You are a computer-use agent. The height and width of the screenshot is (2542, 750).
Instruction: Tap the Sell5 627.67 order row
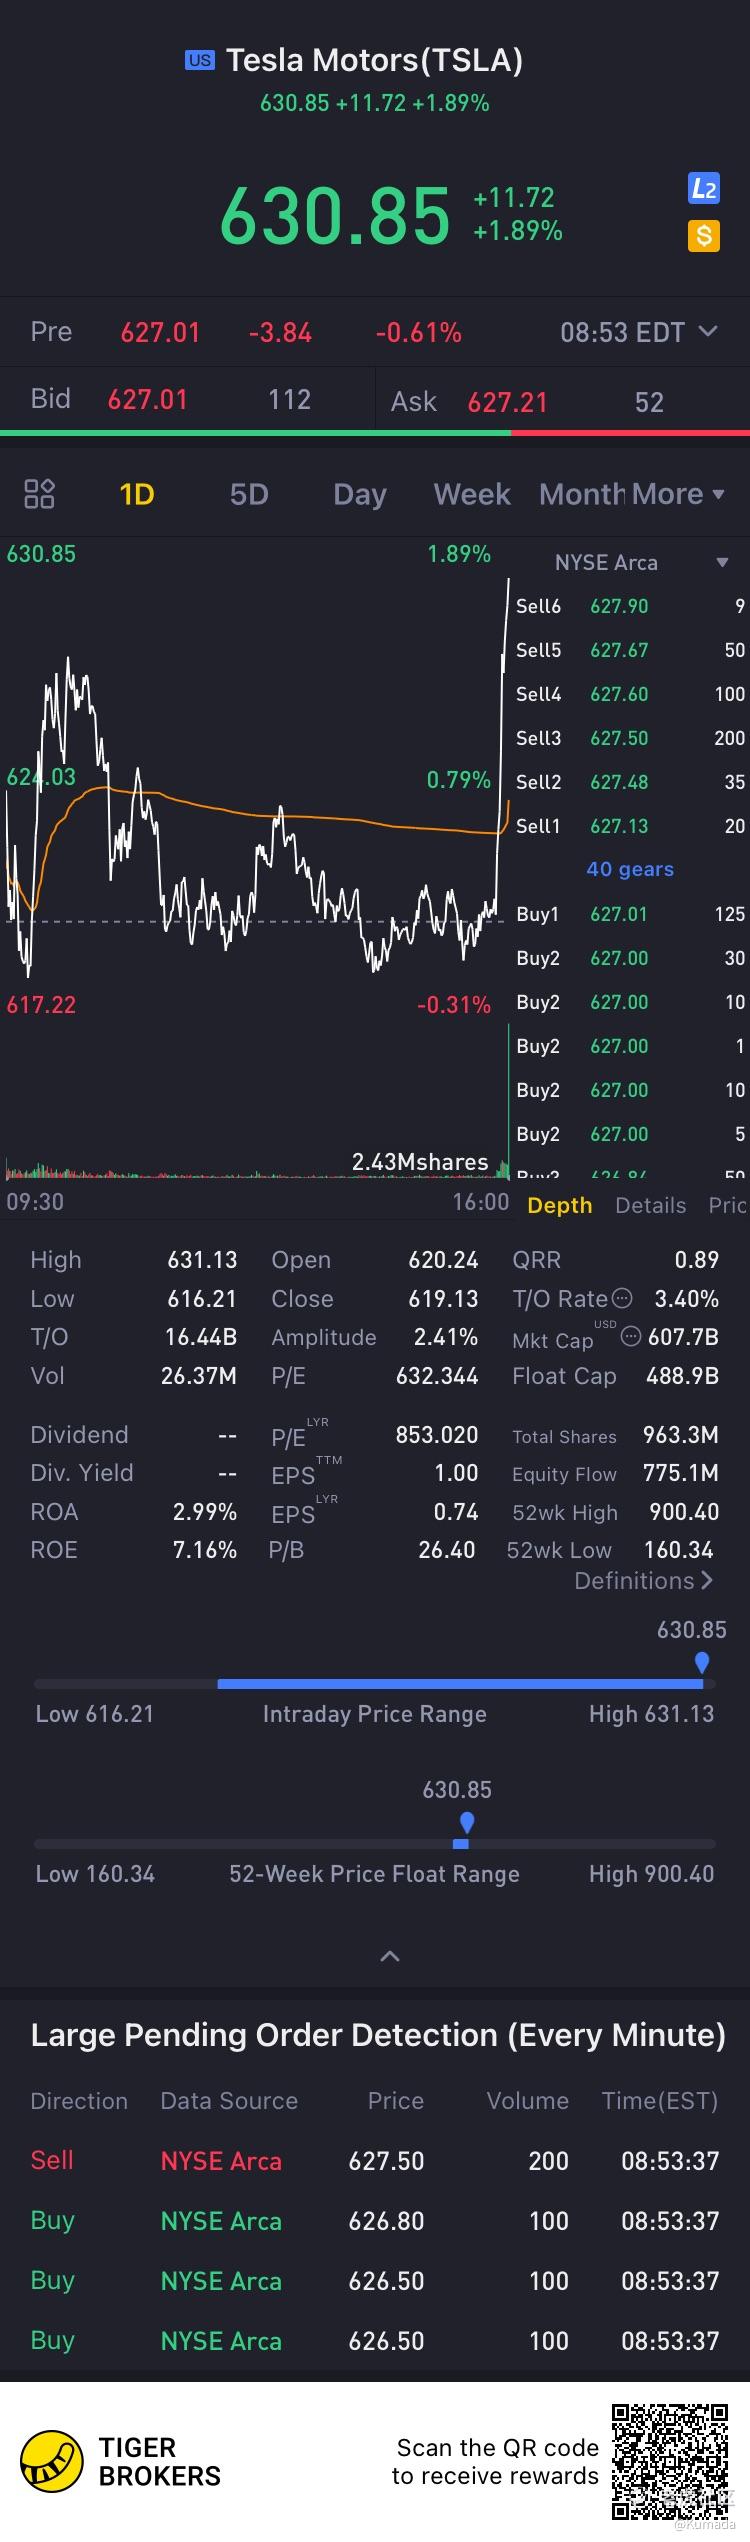630,650
